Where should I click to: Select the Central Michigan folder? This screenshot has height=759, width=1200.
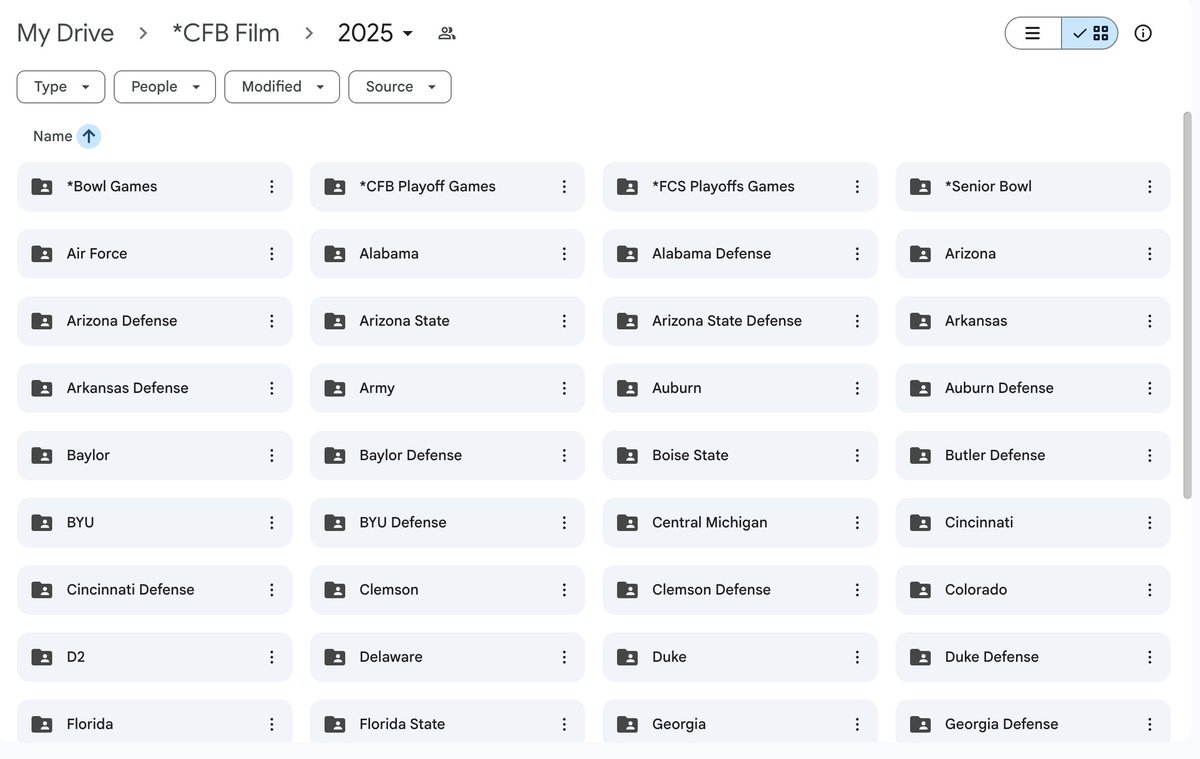[740, 522]
